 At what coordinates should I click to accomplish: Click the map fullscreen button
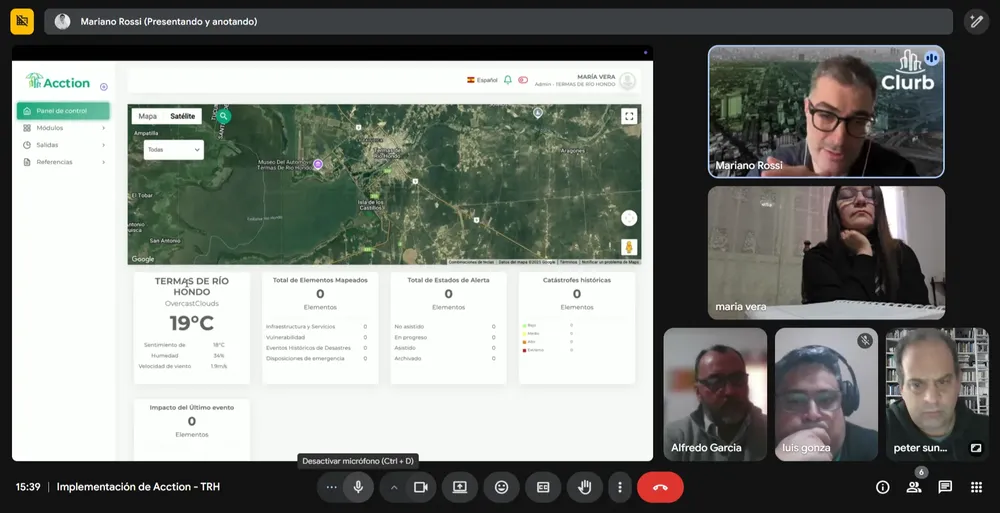629,116
